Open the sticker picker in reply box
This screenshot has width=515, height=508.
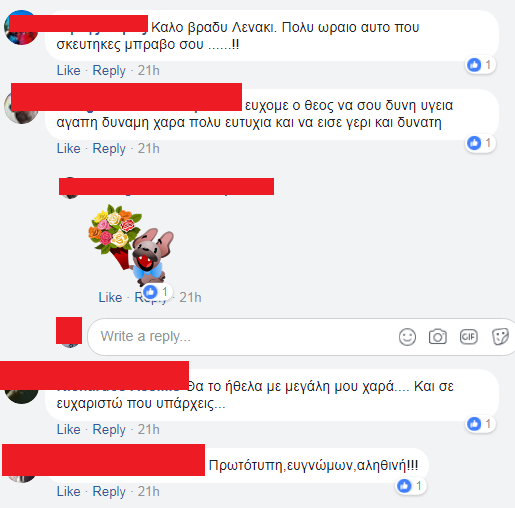500,337
